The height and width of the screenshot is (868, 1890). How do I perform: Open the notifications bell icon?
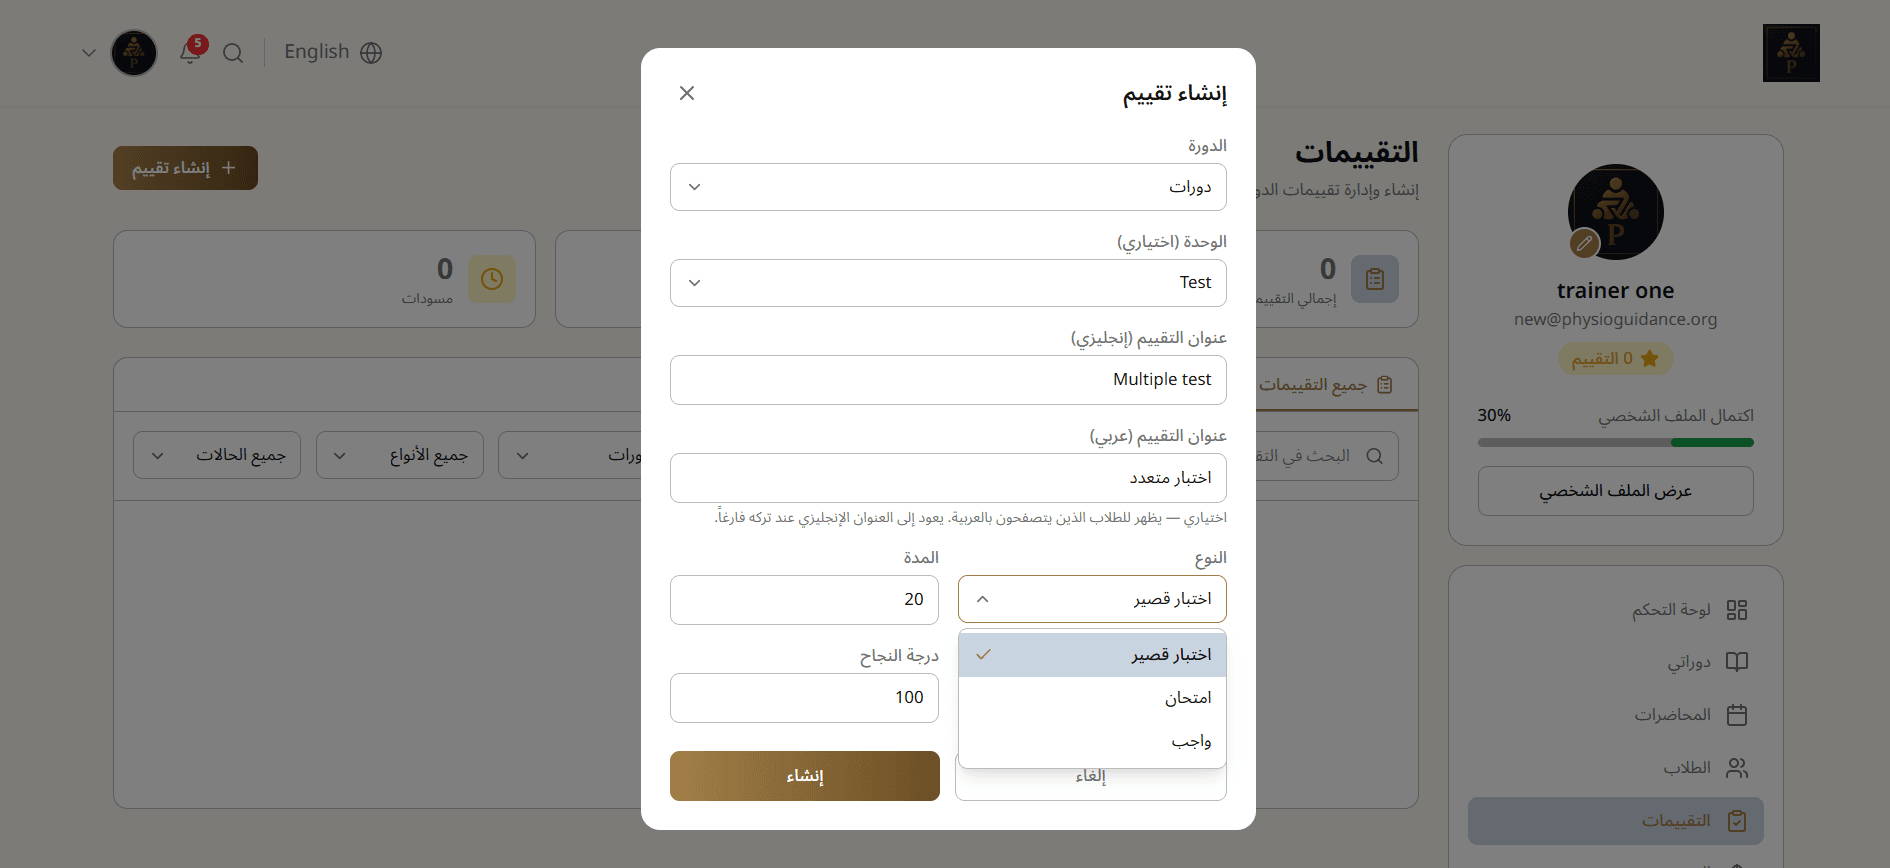point(190,52)
